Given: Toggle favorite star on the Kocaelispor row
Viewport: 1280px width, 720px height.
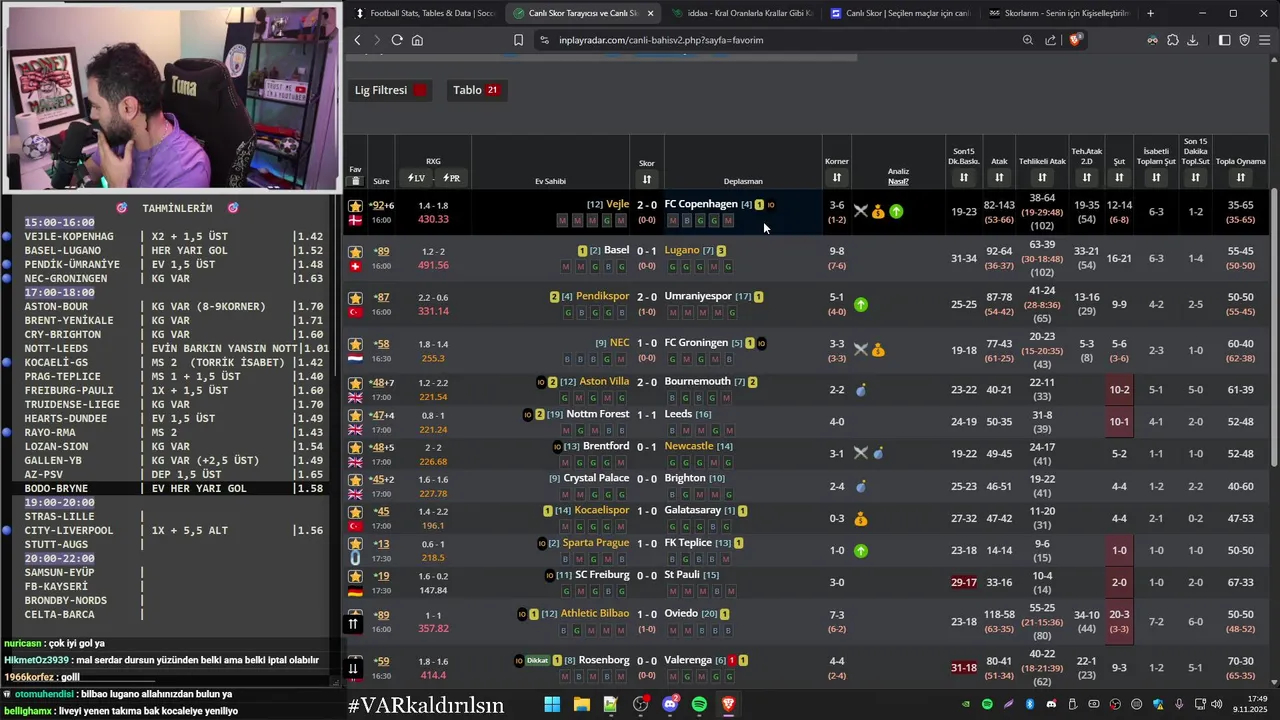Looking at the screenshot, I should [x=355, y=512].
